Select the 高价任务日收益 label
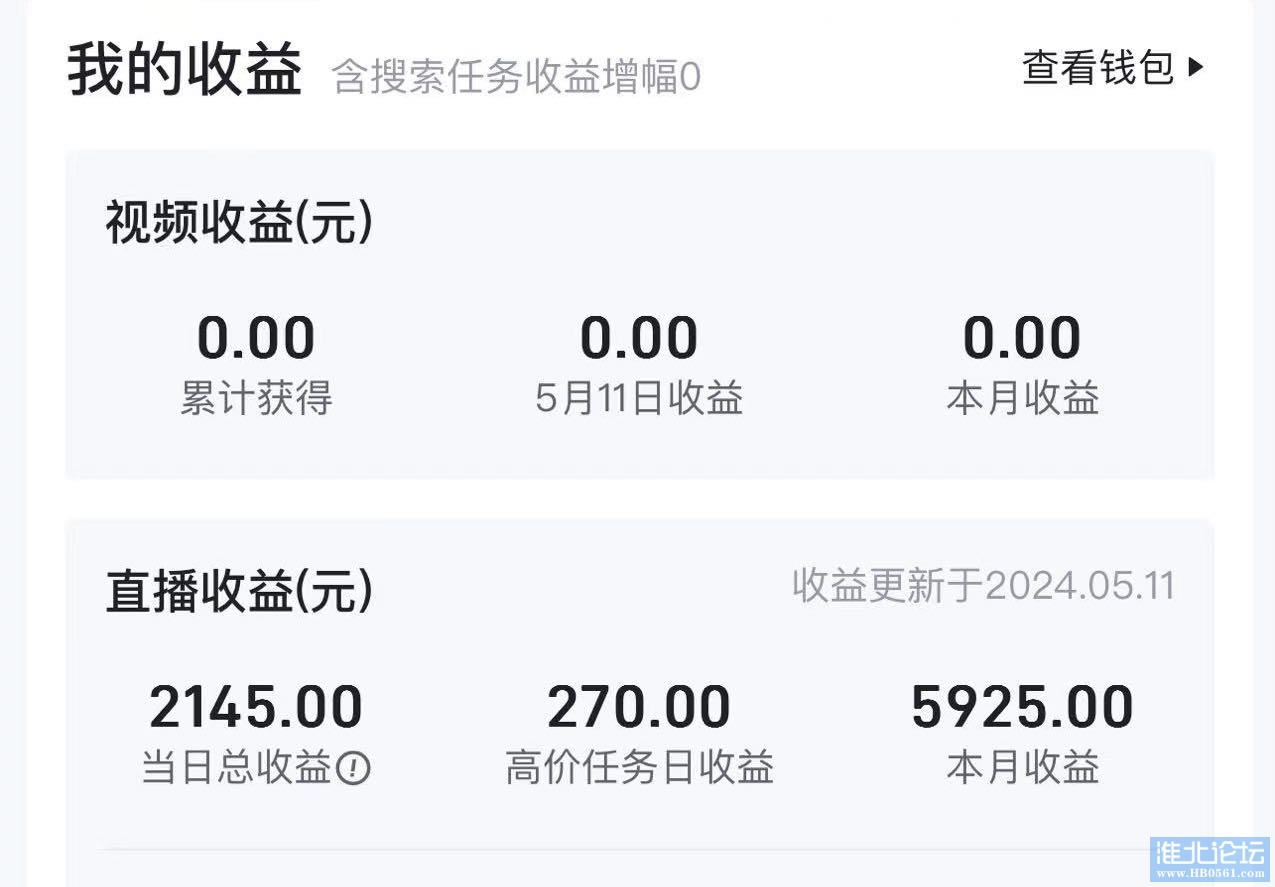Viewport: 1275px width, 887px height. [639, 768]
